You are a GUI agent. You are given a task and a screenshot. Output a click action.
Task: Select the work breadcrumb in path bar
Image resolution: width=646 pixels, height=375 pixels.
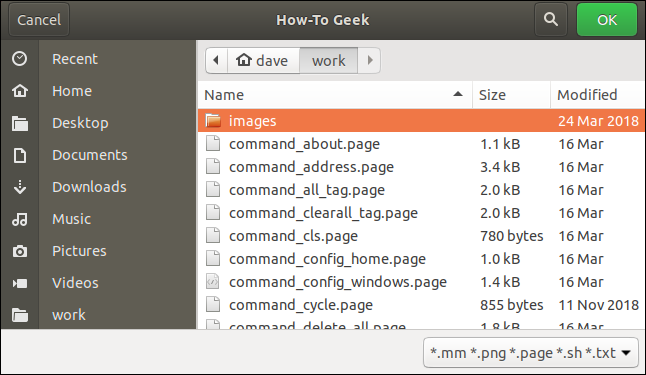329,61
